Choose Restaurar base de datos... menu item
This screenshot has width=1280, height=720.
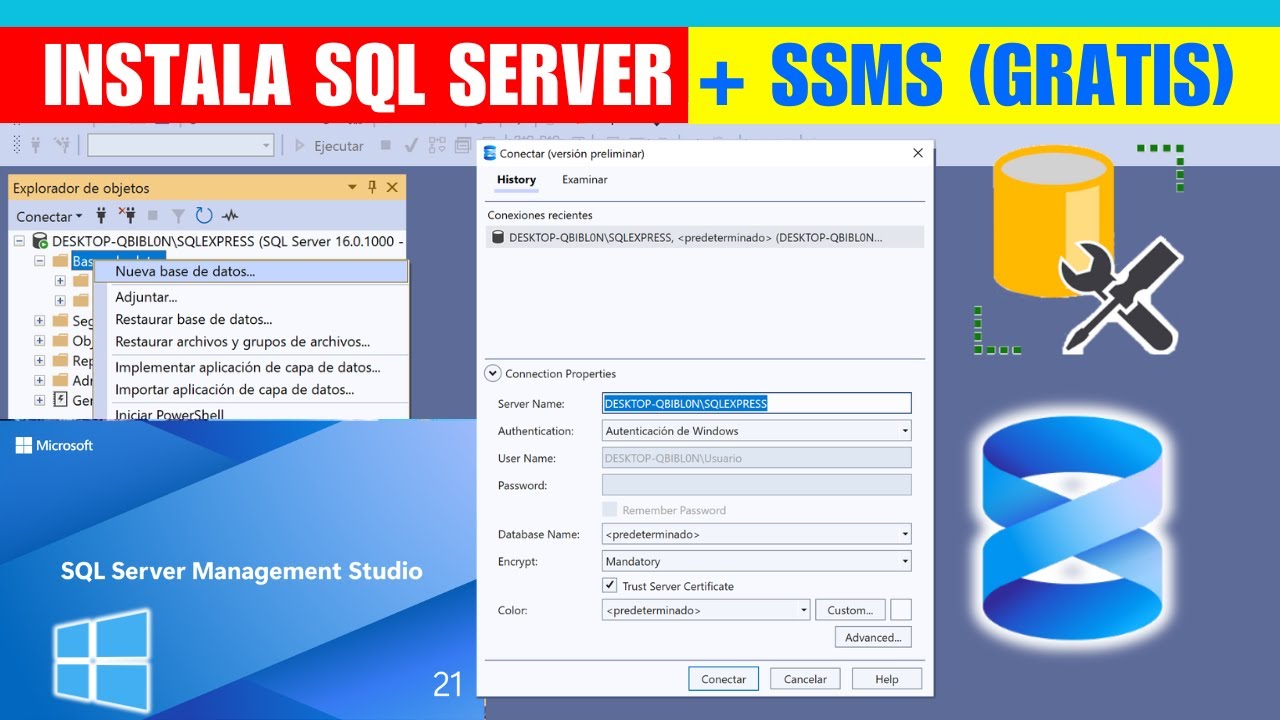tap(251, 320)
